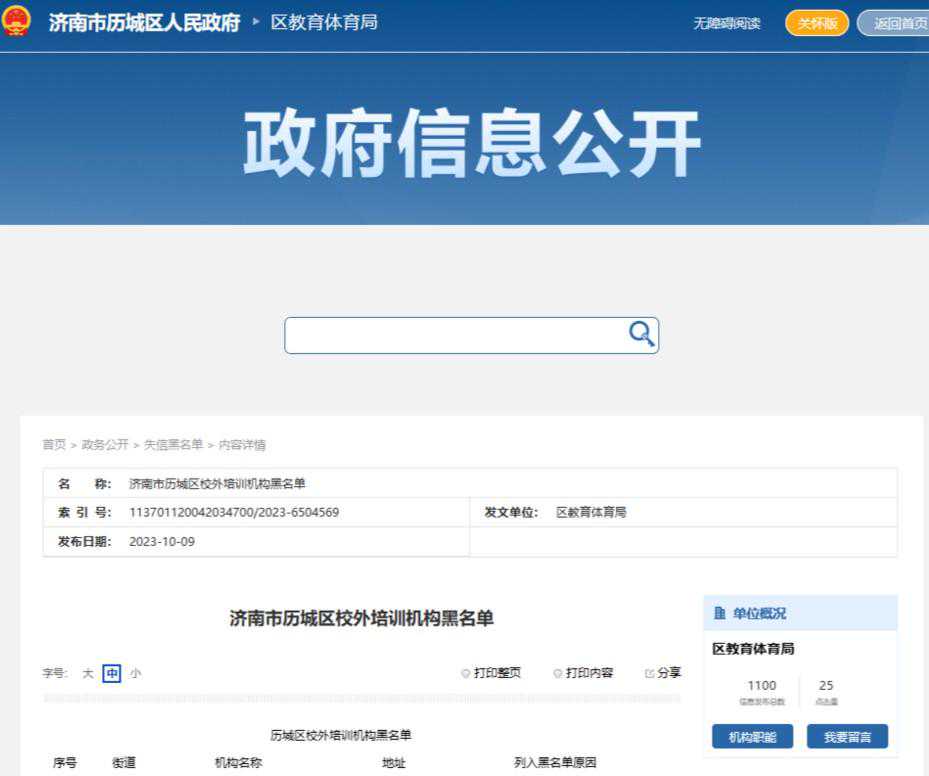Open 首页 in the breadcrumb

[54, 445]
